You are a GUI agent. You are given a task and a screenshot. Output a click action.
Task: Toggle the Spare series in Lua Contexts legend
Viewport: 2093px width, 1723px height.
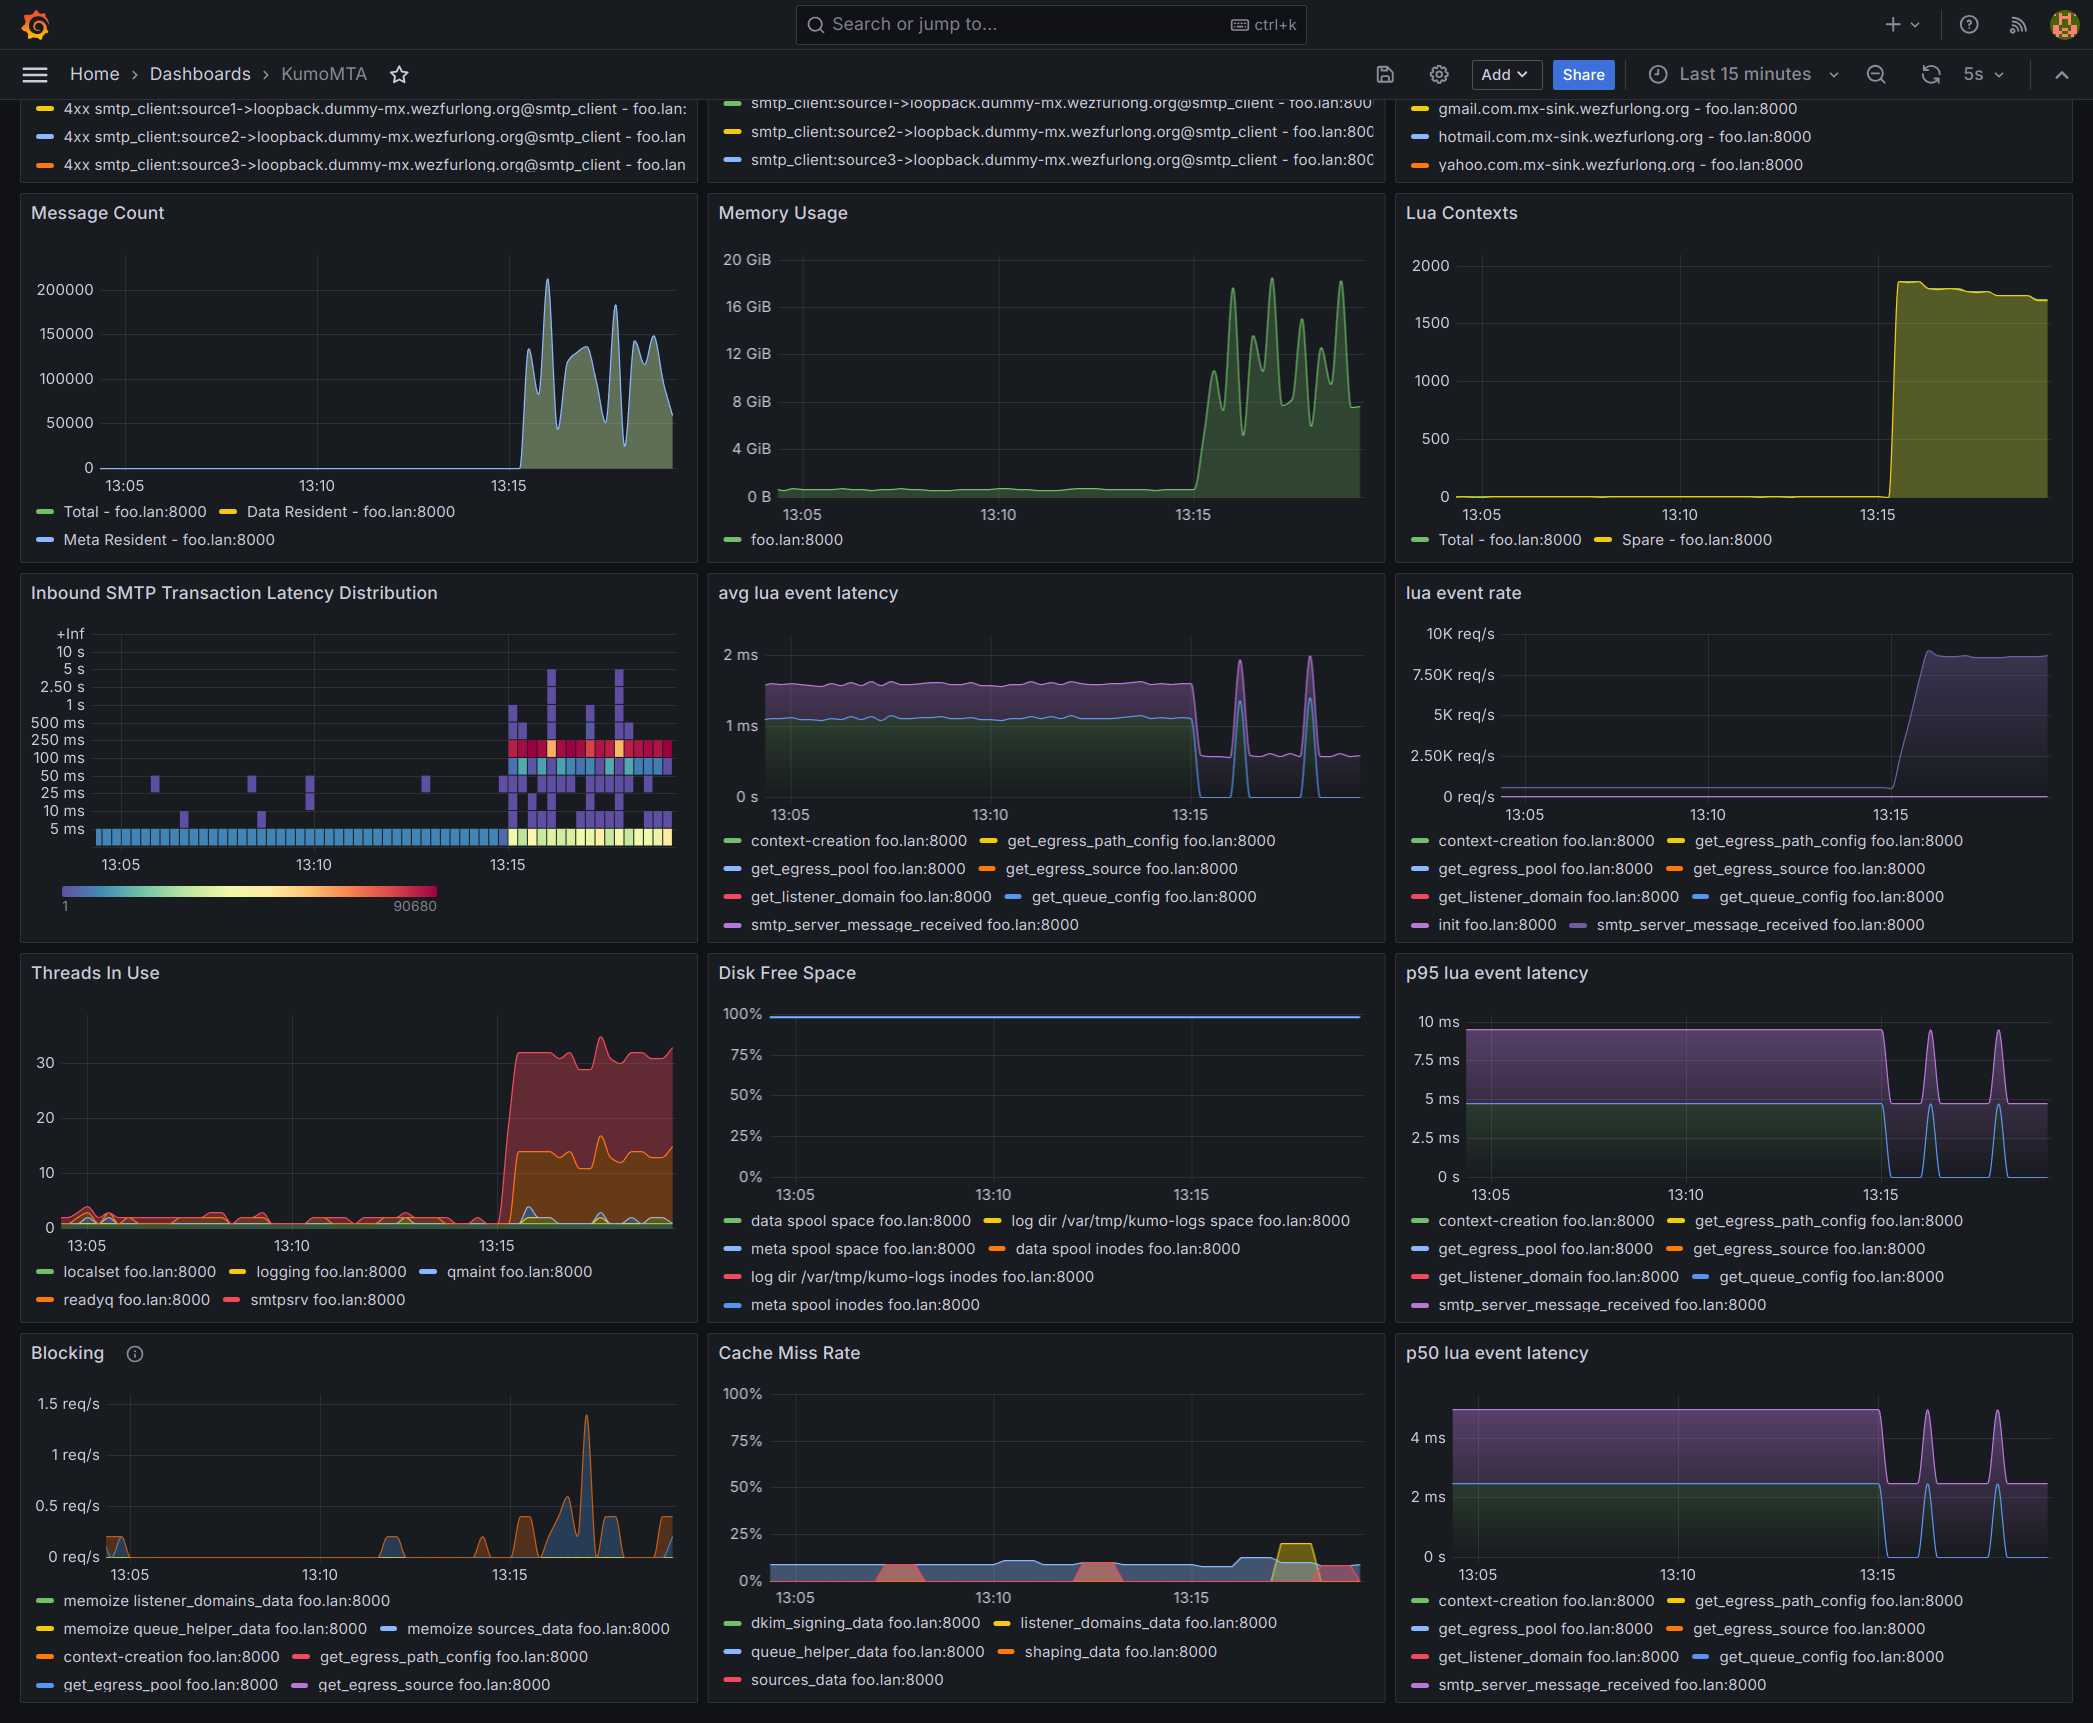tap(1696, 540)
